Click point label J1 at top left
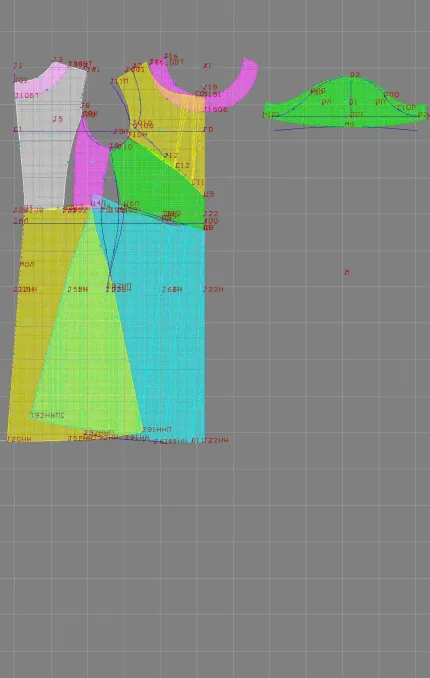 click(x=18, y=66)
